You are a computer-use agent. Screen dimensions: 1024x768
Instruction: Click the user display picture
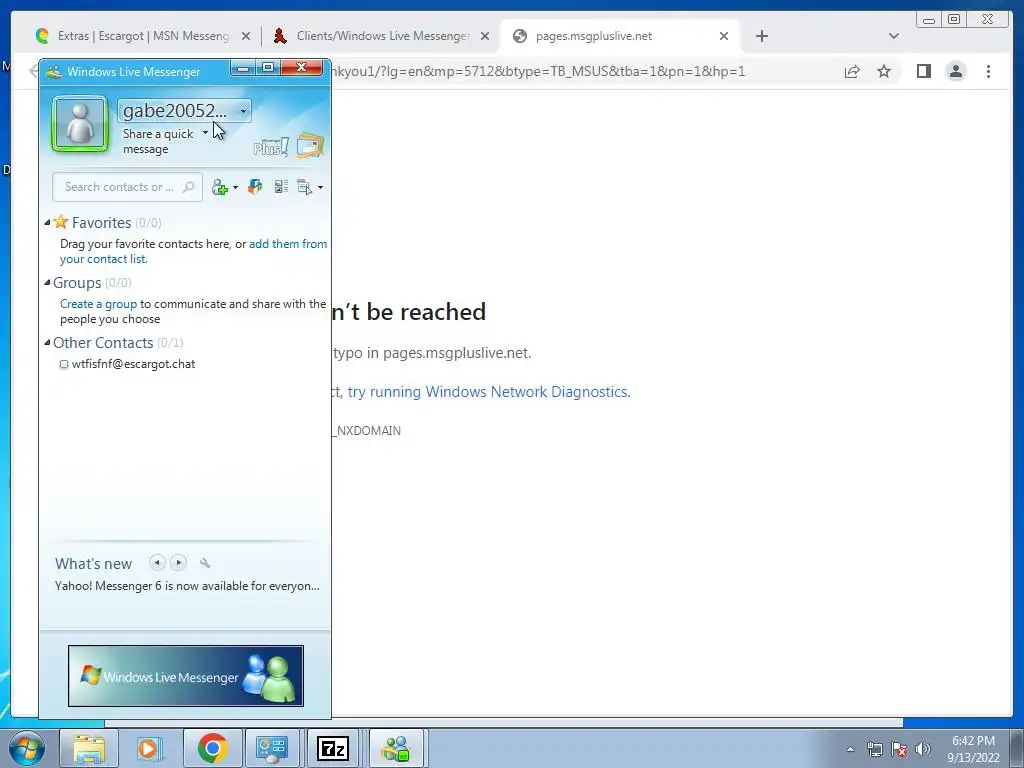[80, 124]
